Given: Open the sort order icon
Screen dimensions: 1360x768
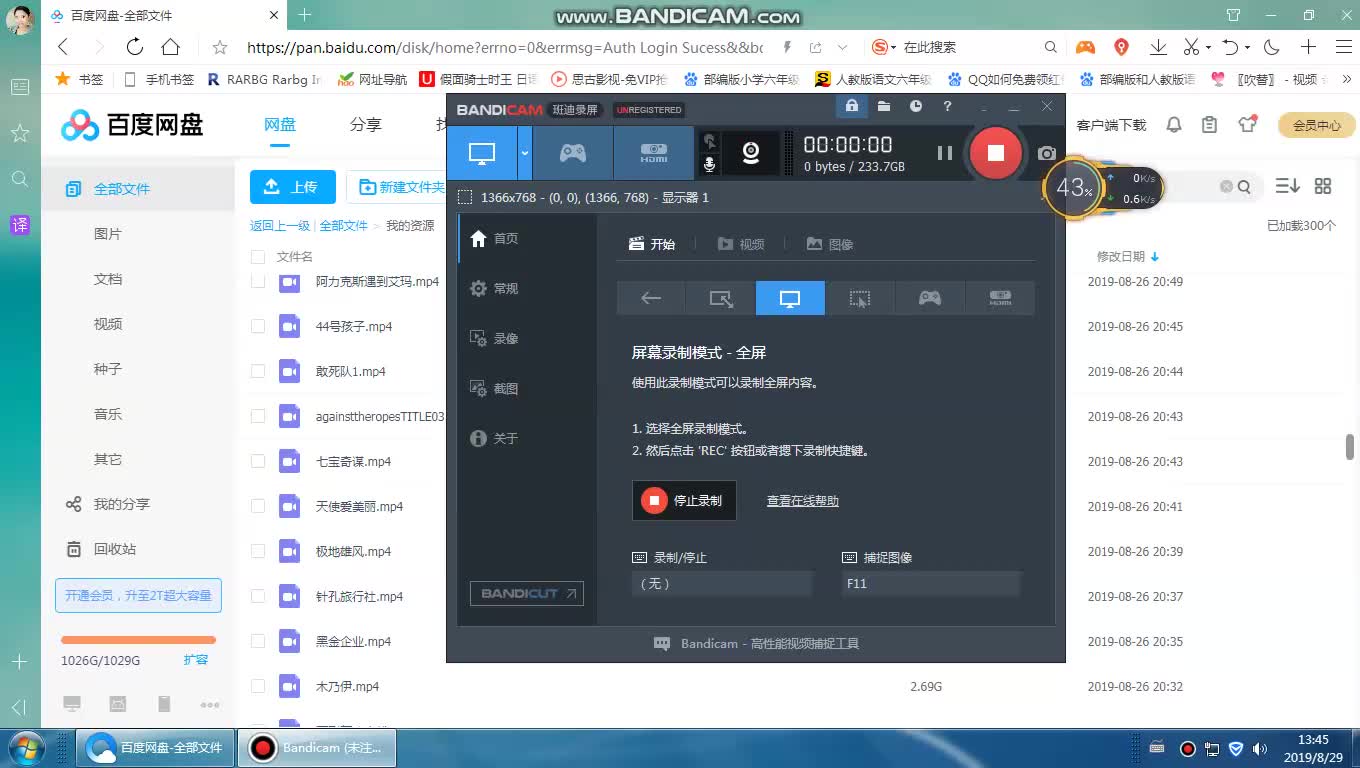Looking at the screenshot, I should [x=1287, y=186].
